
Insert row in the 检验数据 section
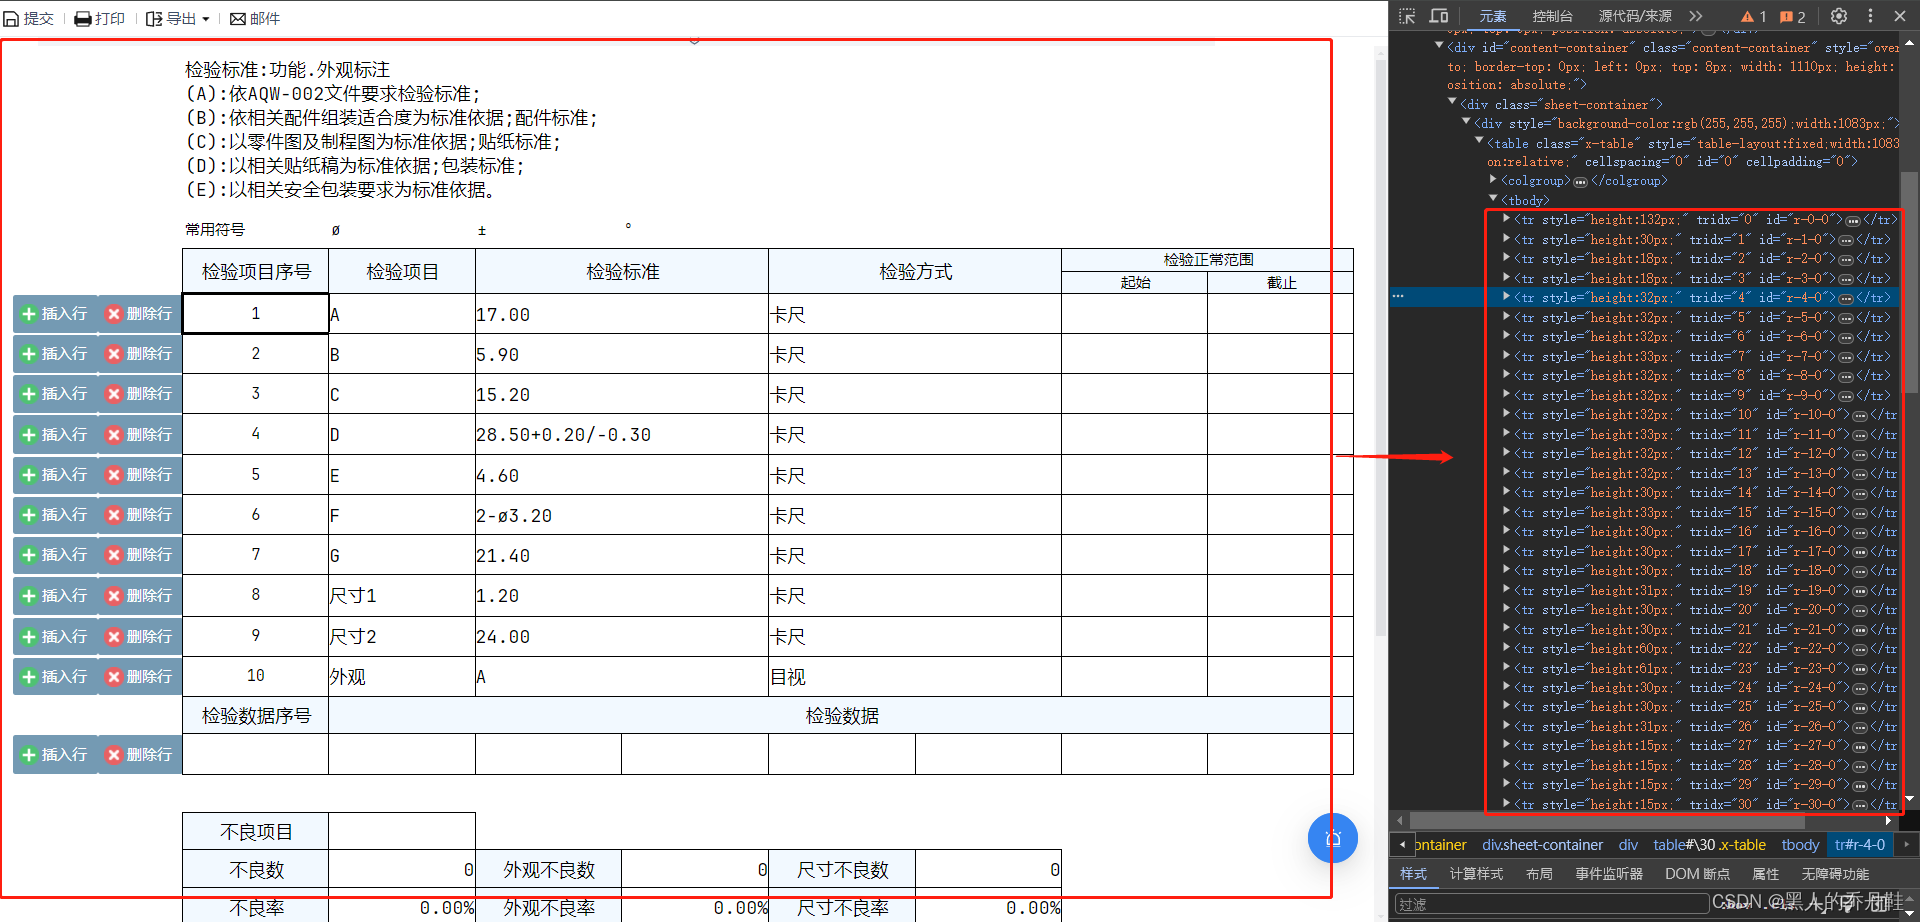click(55, 755)
